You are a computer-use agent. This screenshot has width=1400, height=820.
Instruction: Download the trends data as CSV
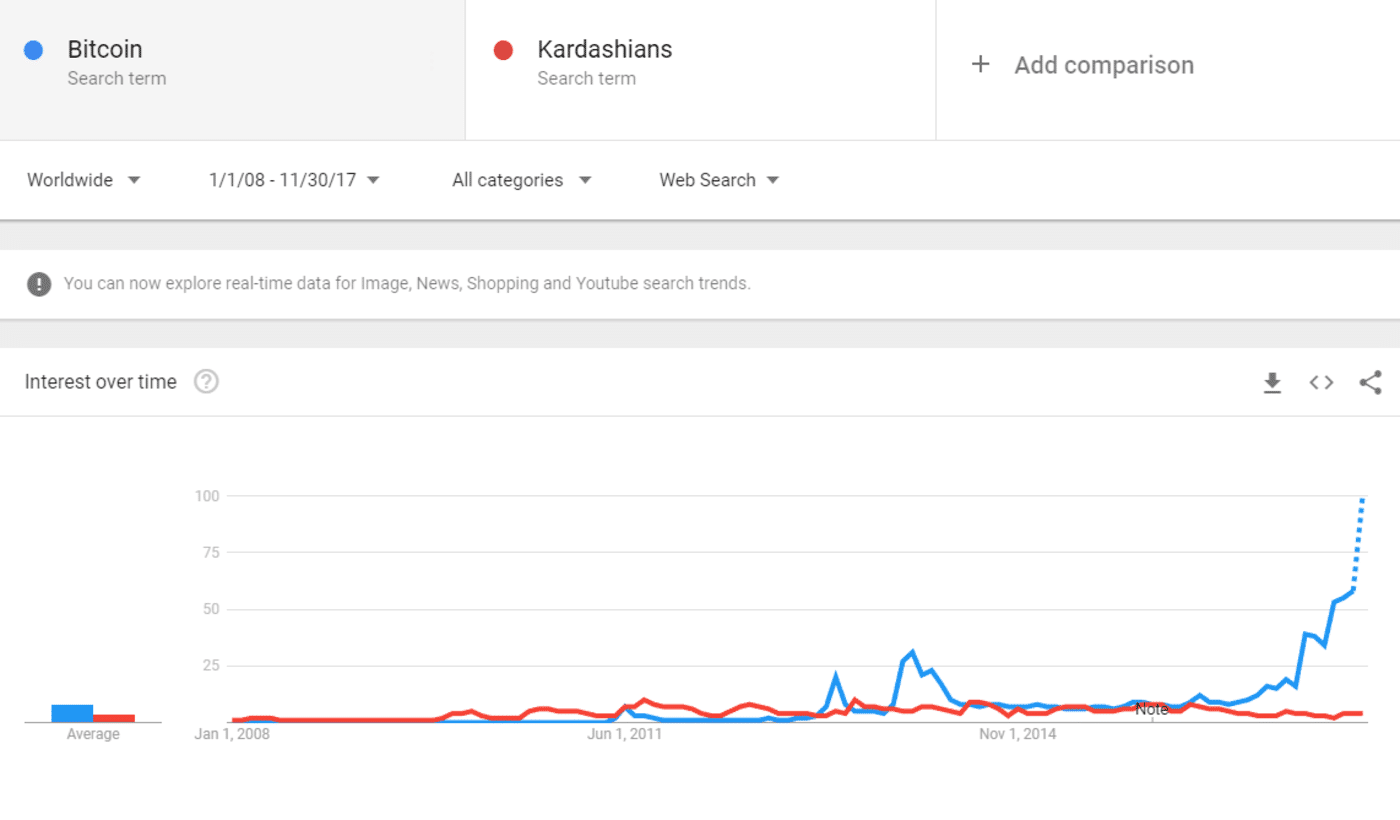[1272, 382]
